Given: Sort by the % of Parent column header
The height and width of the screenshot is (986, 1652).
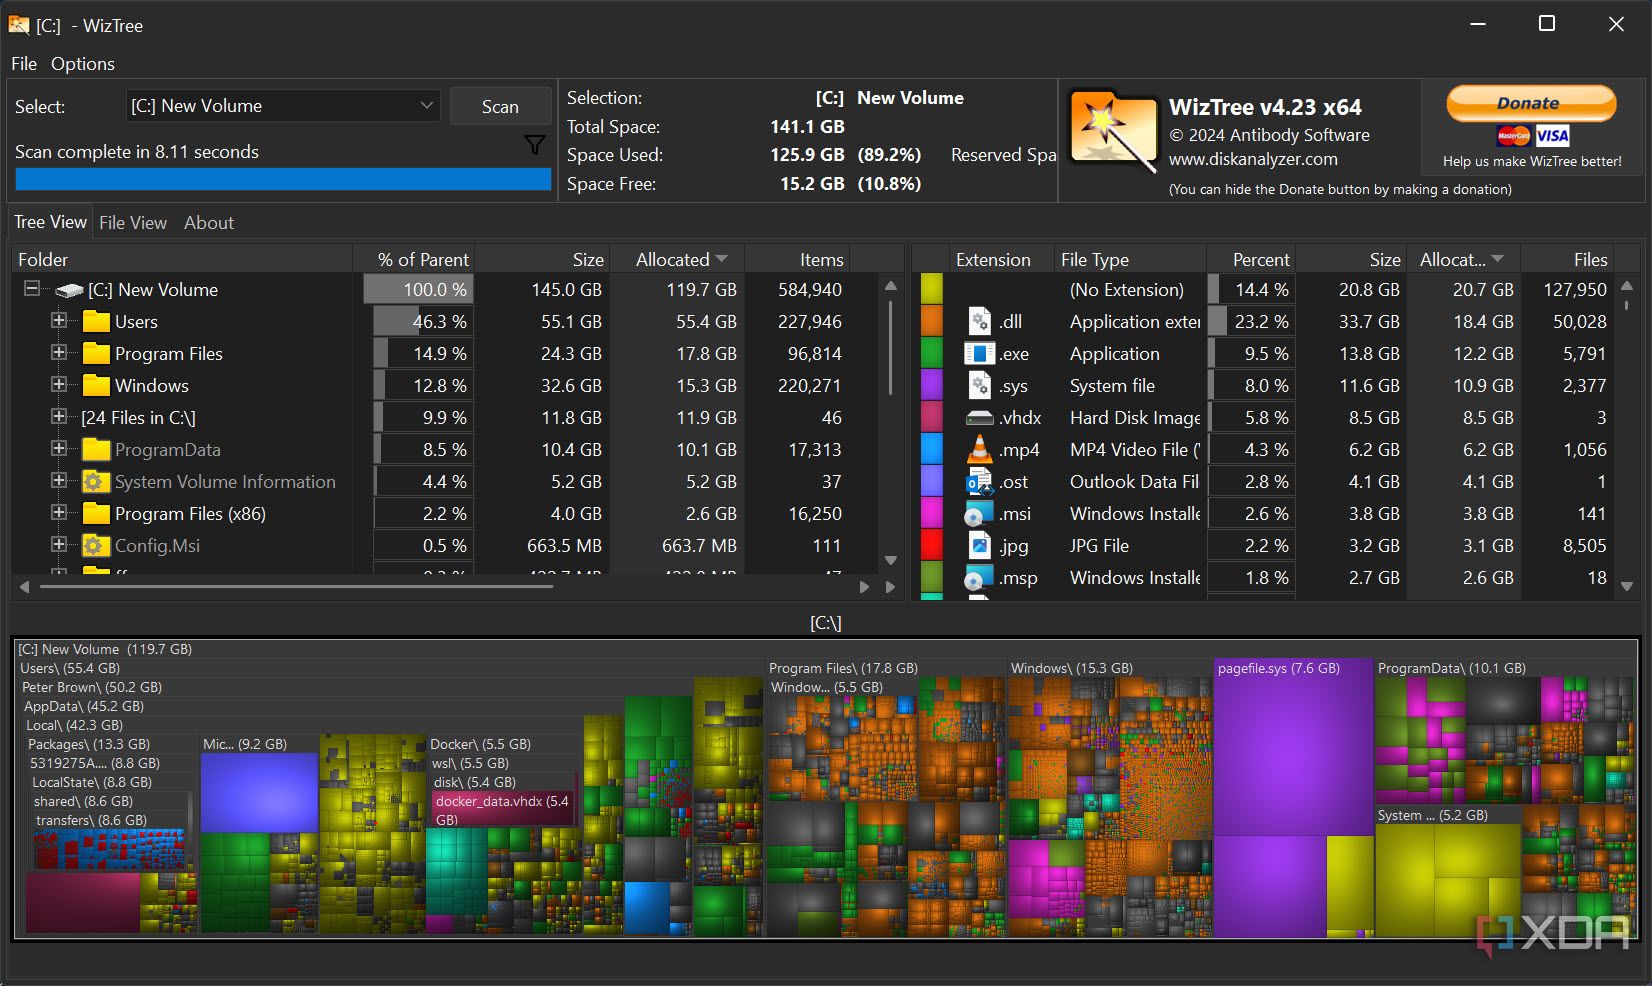Looking at the screenshot, I should coord(414,259).
